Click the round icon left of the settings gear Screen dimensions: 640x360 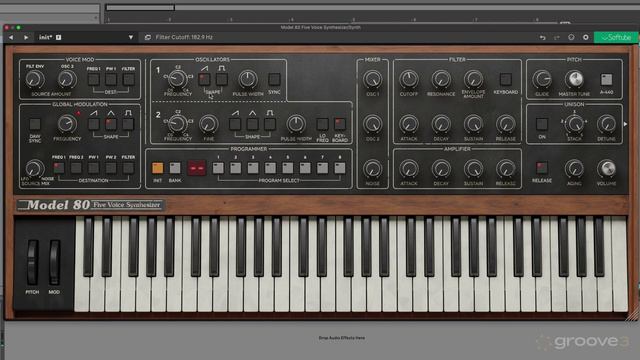[x=571, y=37]
